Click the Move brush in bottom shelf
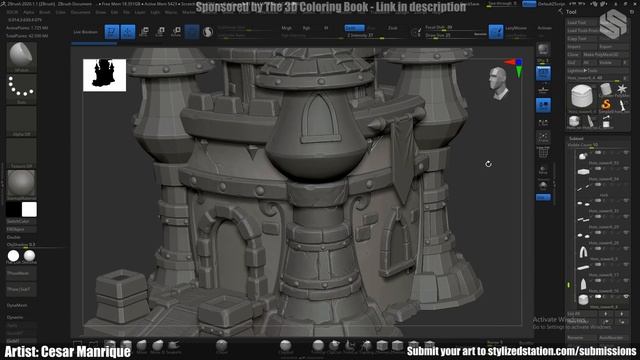 tap(142, 346)
